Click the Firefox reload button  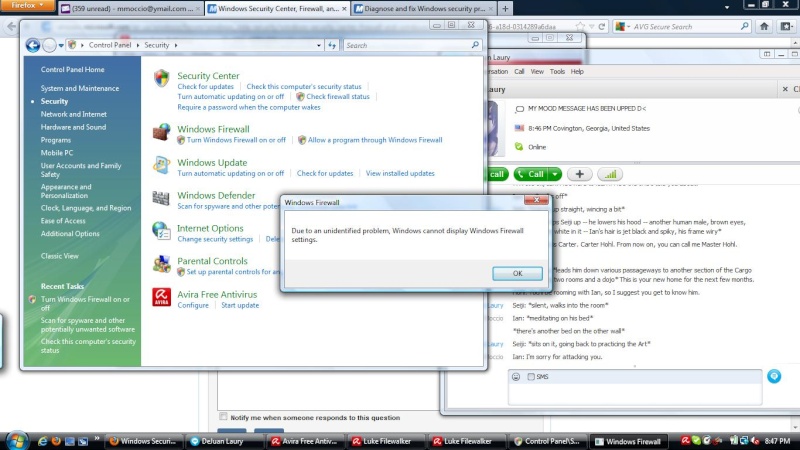point(602,27)
